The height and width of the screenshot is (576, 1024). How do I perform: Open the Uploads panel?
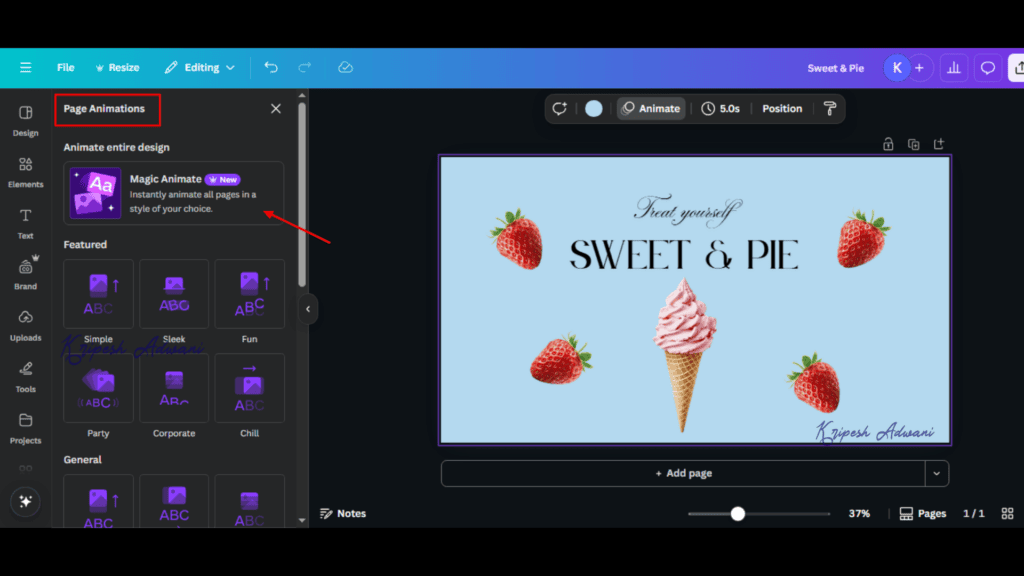(25, 325)
